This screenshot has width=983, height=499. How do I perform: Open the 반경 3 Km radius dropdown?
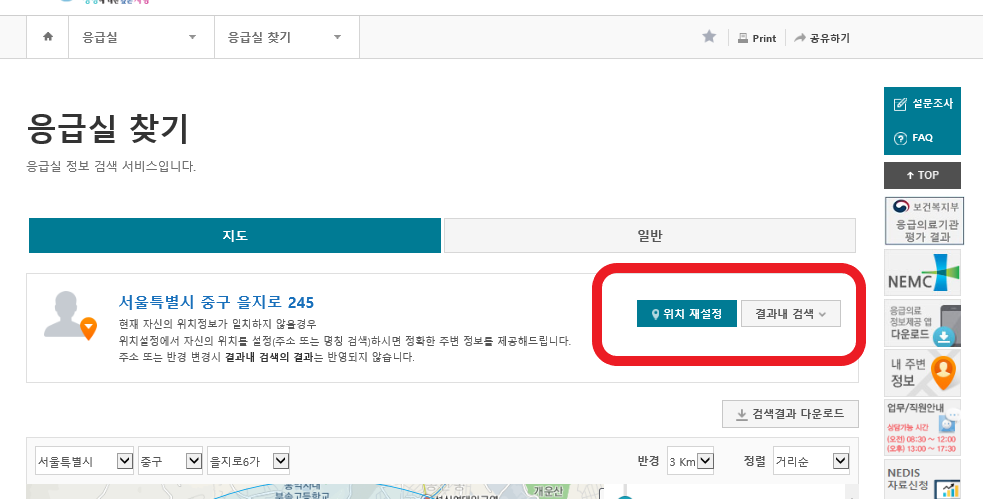point(690,461)
